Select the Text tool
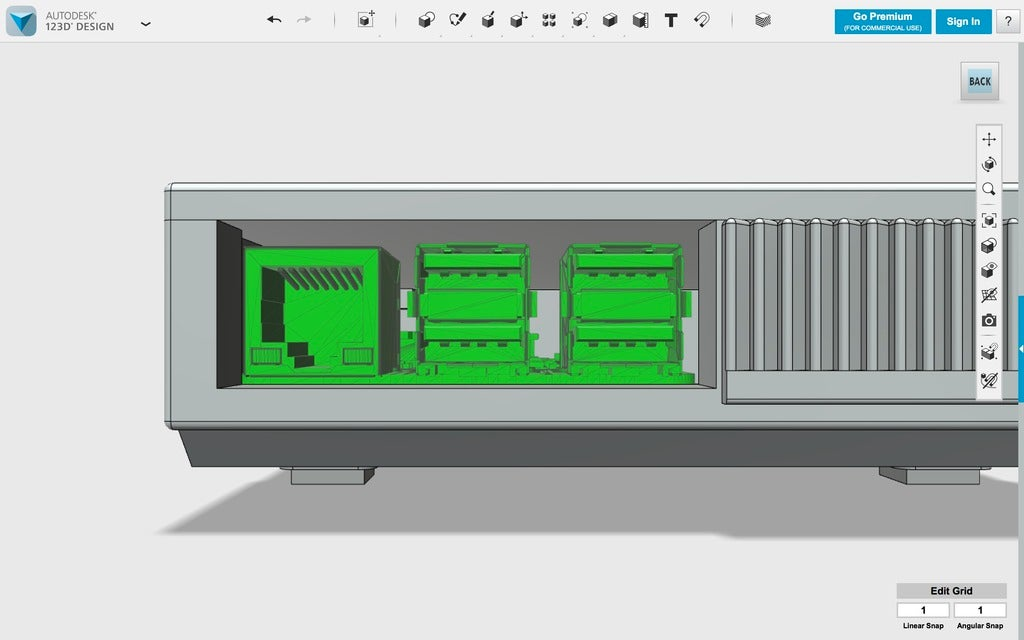This screenshot has width=1024, height=640. point(671,20)
